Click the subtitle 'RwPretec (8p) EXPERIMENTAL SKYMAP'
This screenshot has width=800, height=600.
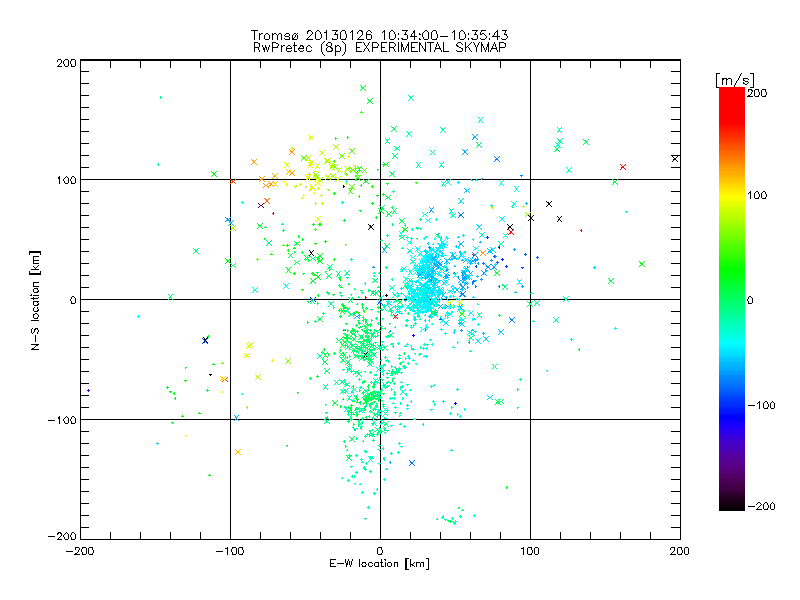pyautogui.click(x=380, y=47)
